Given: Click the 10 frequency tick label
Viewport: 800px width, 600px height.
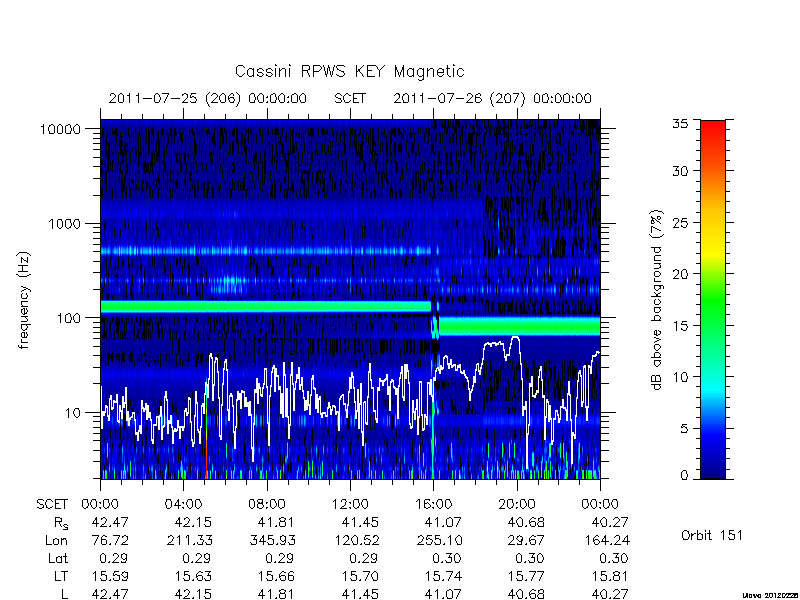Looking at the screenshot, I should [72, 413].
